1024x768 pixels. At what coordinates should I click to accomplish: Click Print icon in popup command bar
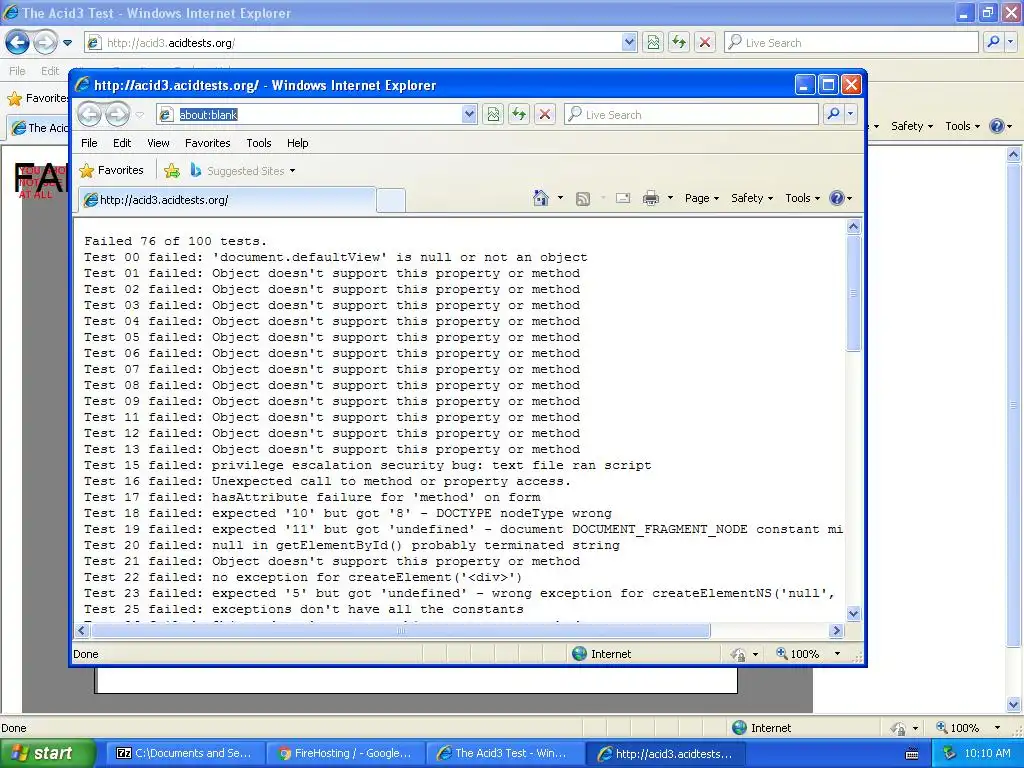coord(651,198)
